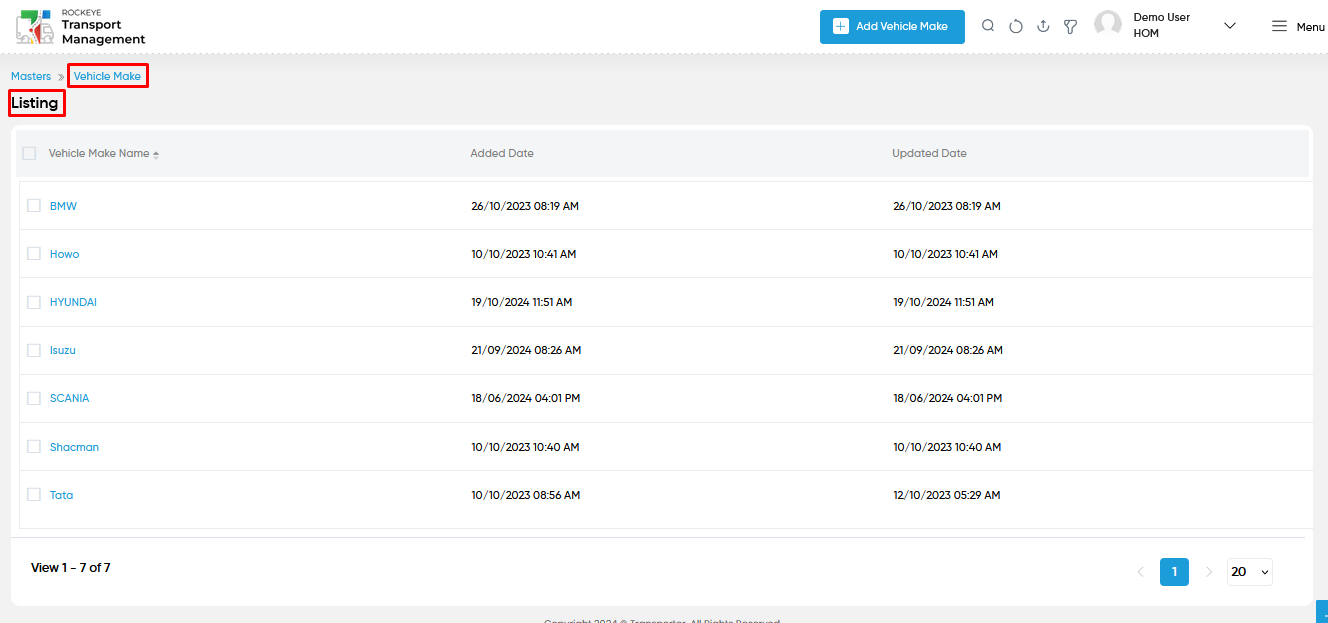Viewport: 1328px width, 623px height.
Task: Expand the Demo User dropdown chevron
Action: tap(1230, 26)
